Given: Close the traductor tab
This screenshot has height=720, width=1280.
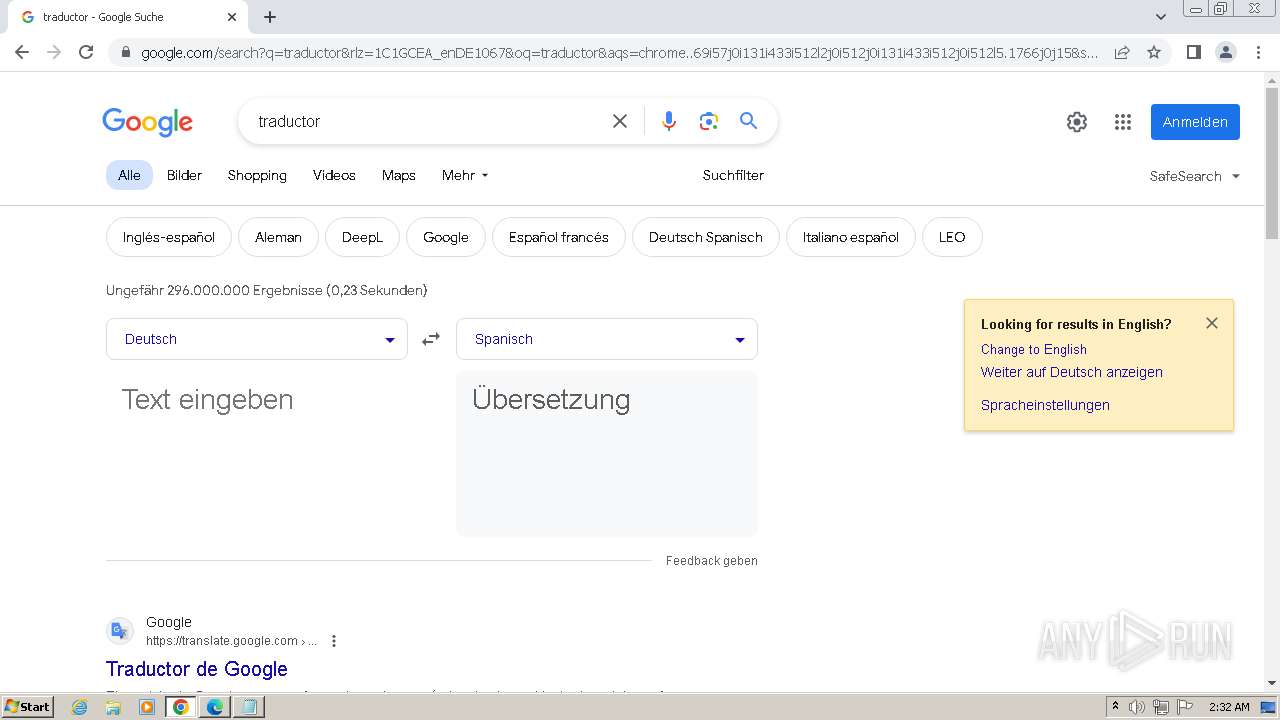Looking at the screenshot, I should (x=232, y=17).
